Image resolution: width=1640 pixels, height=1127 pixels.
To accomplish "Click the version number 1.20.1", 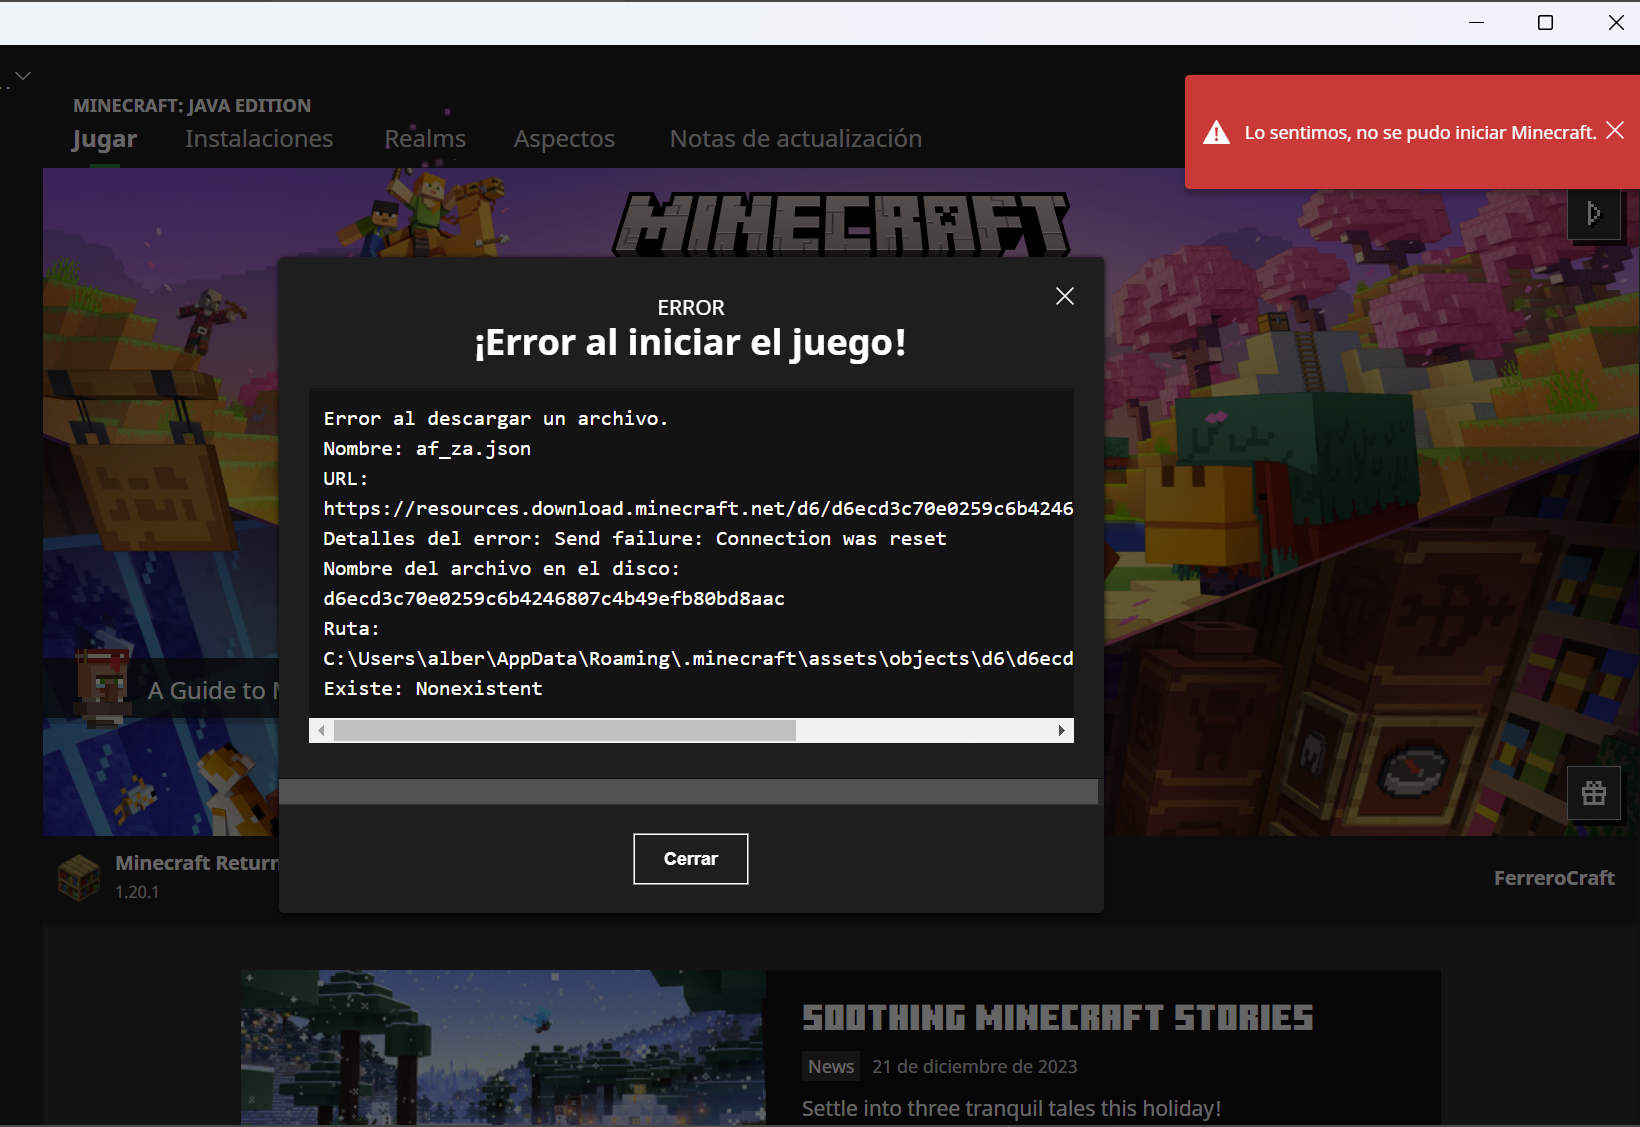I will click(x=137, y=892).
